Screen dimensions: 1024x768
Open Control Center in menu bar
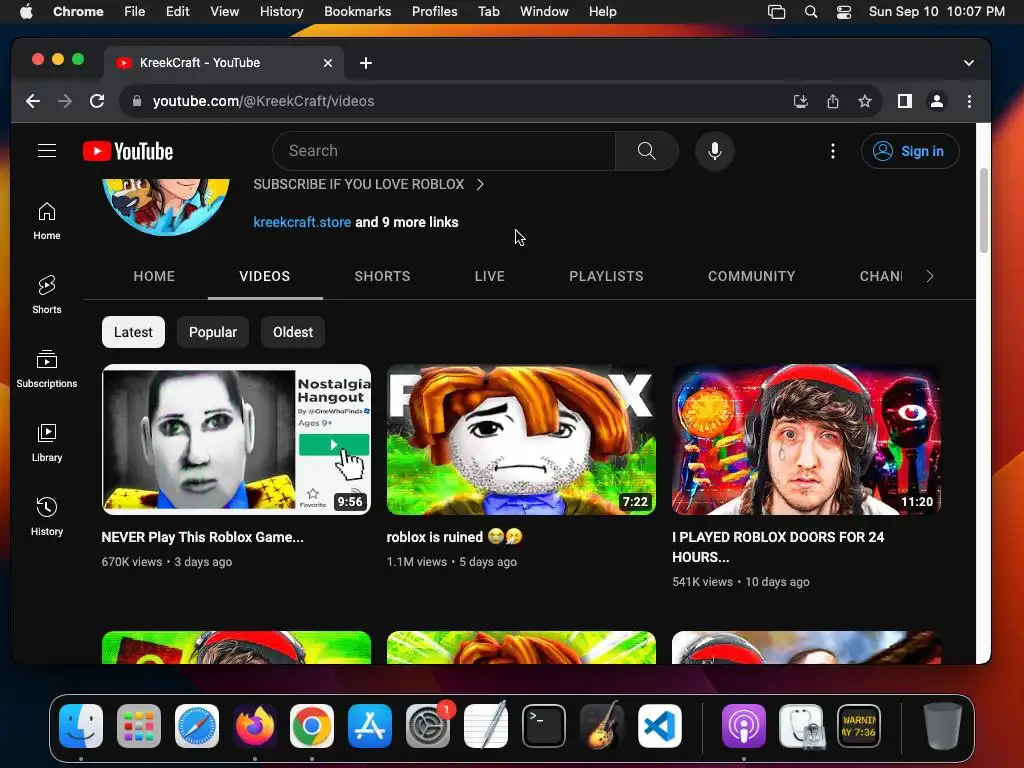tap(844, 12)
